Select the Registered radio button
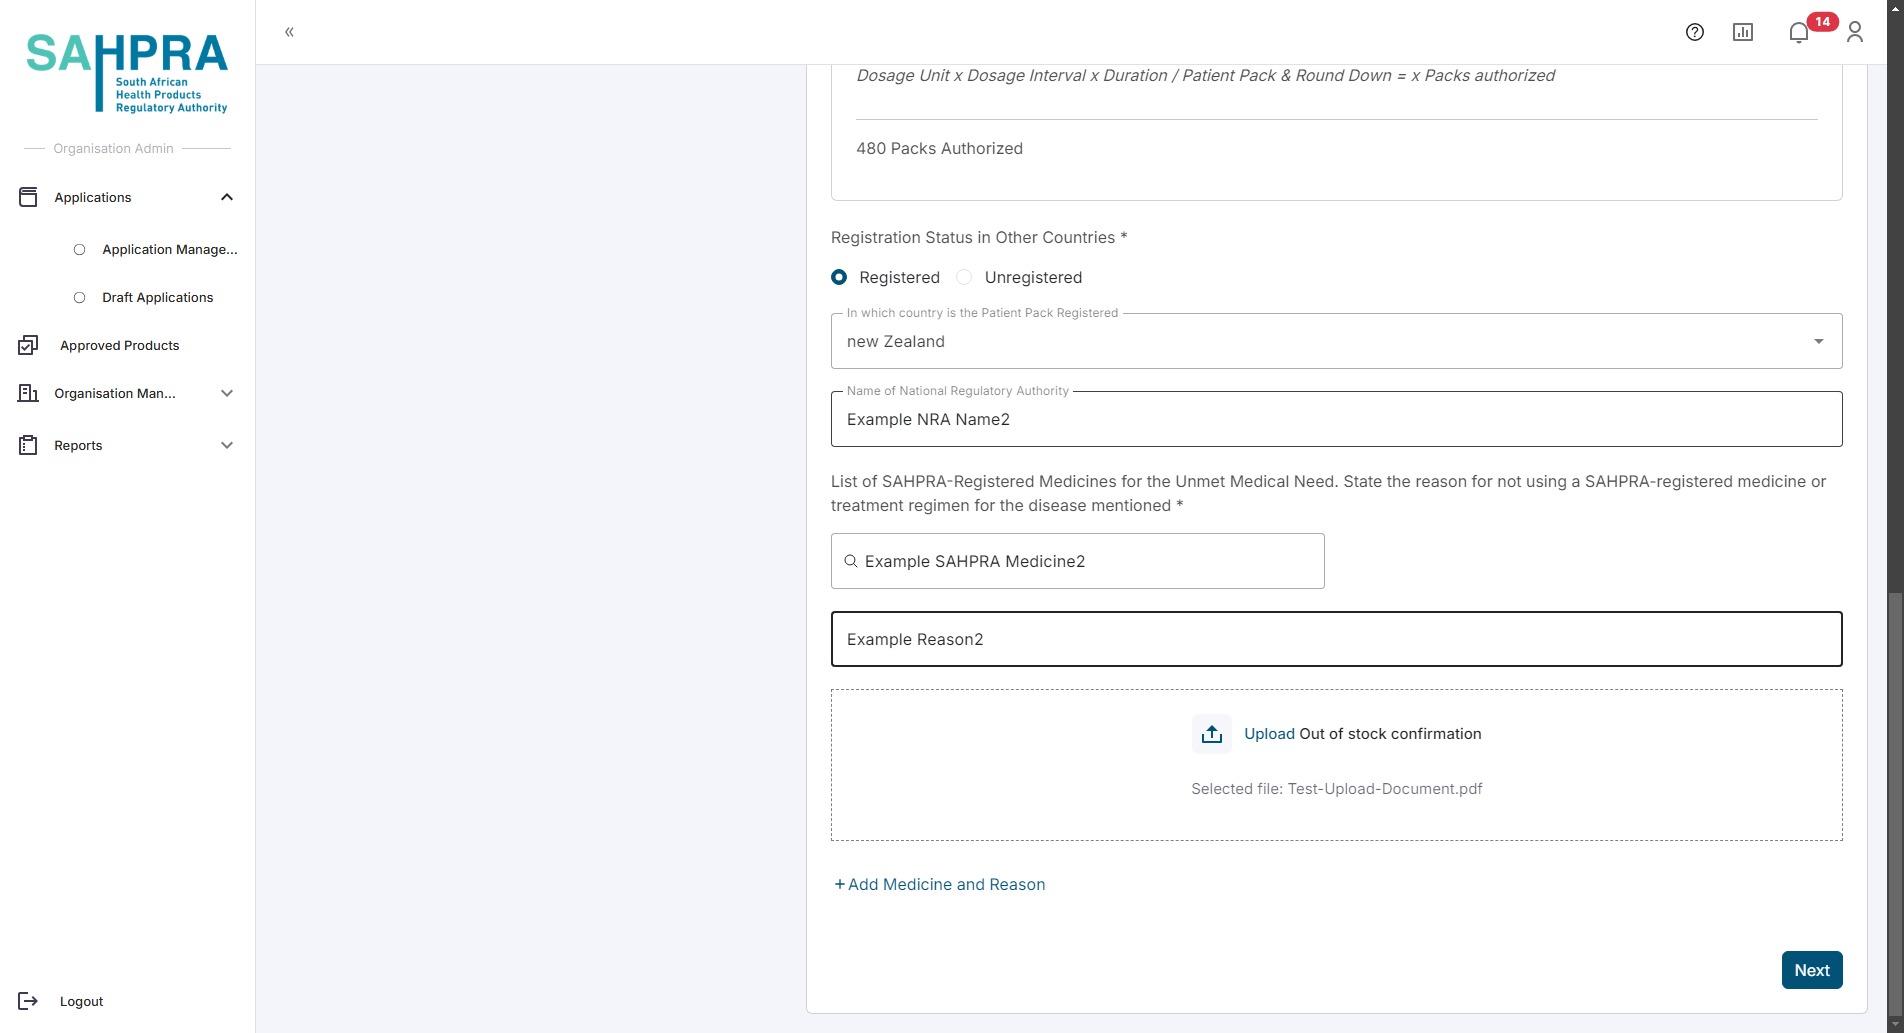The image size is (1904, 1033). tap(840, 277)
